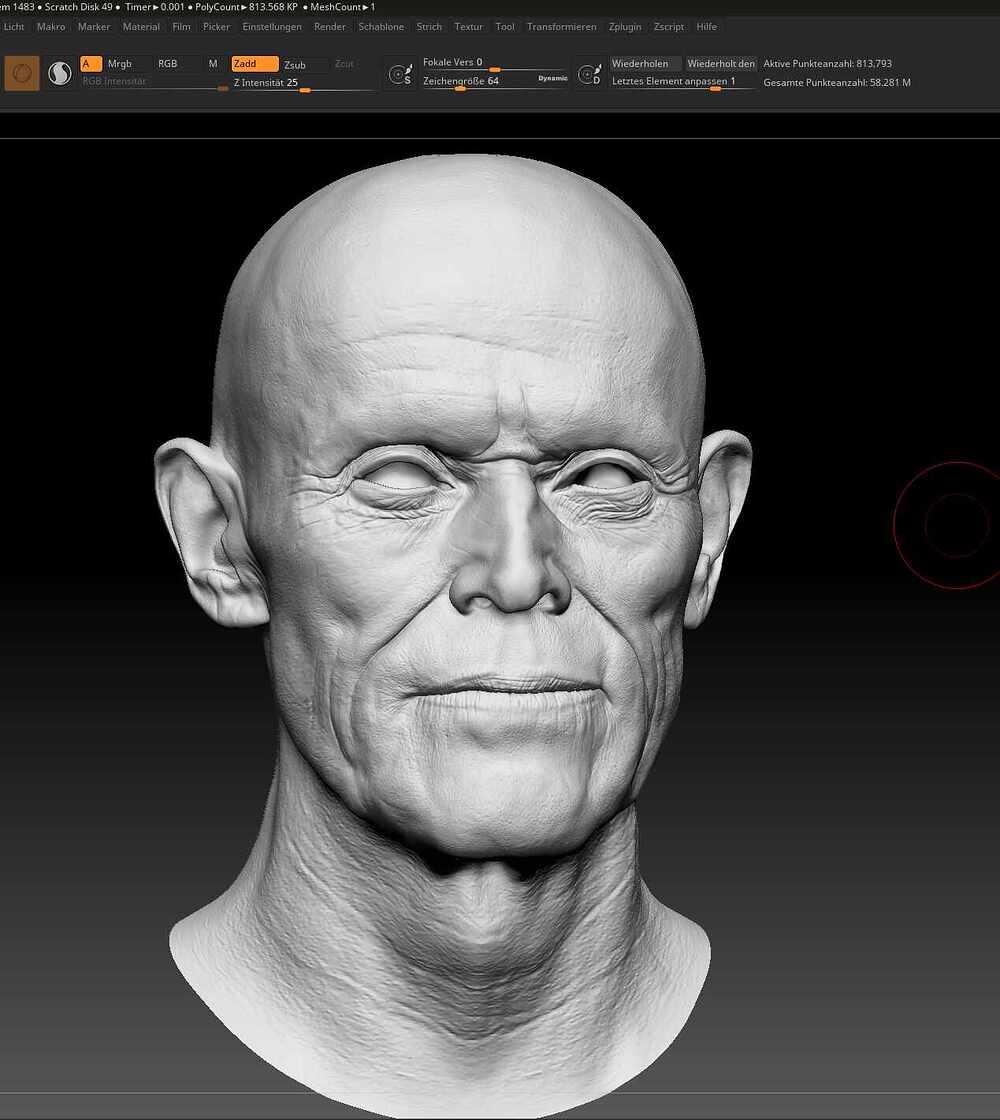Open the Transformieren menu
The width and height of the screenshot is (1000, 1120).
click(x=561, y=26)
